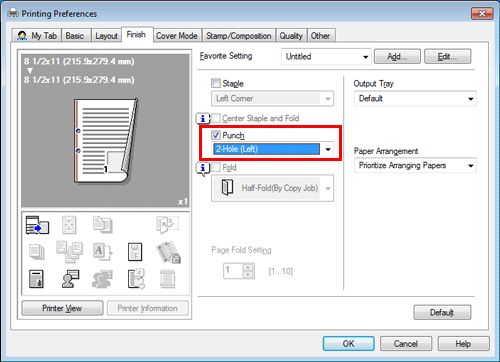500x362 pixels.
Task: Click the Printer View button
Action: (62, 308)
